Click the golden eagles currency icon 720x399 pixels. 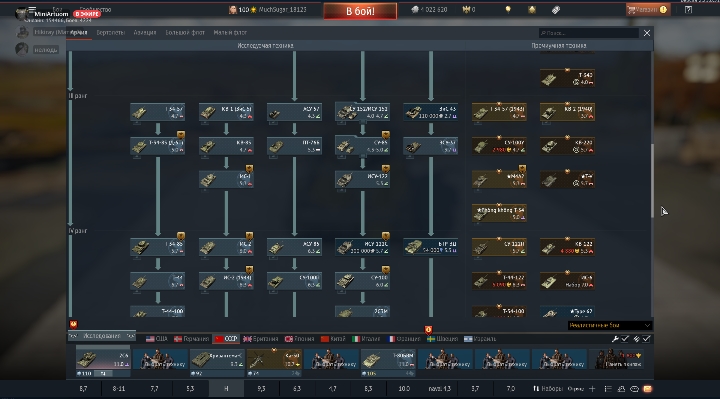pyautogui.click(x=466, y=10)
